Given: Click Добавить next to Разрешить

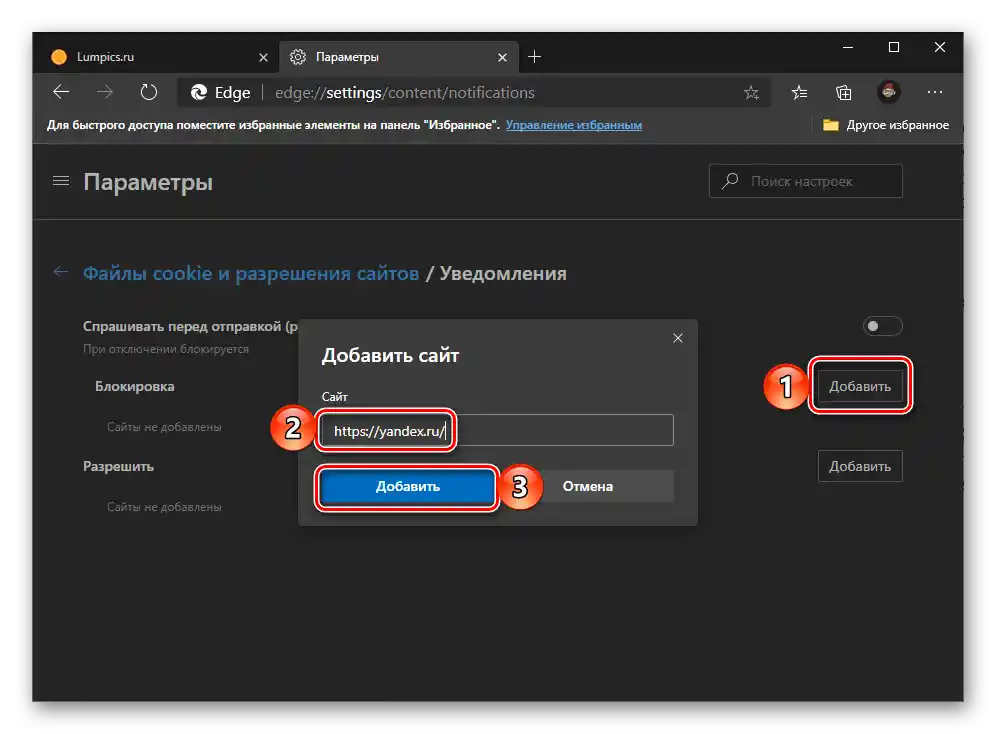Looking at the screenshot, I should click(x=860, y=466).
